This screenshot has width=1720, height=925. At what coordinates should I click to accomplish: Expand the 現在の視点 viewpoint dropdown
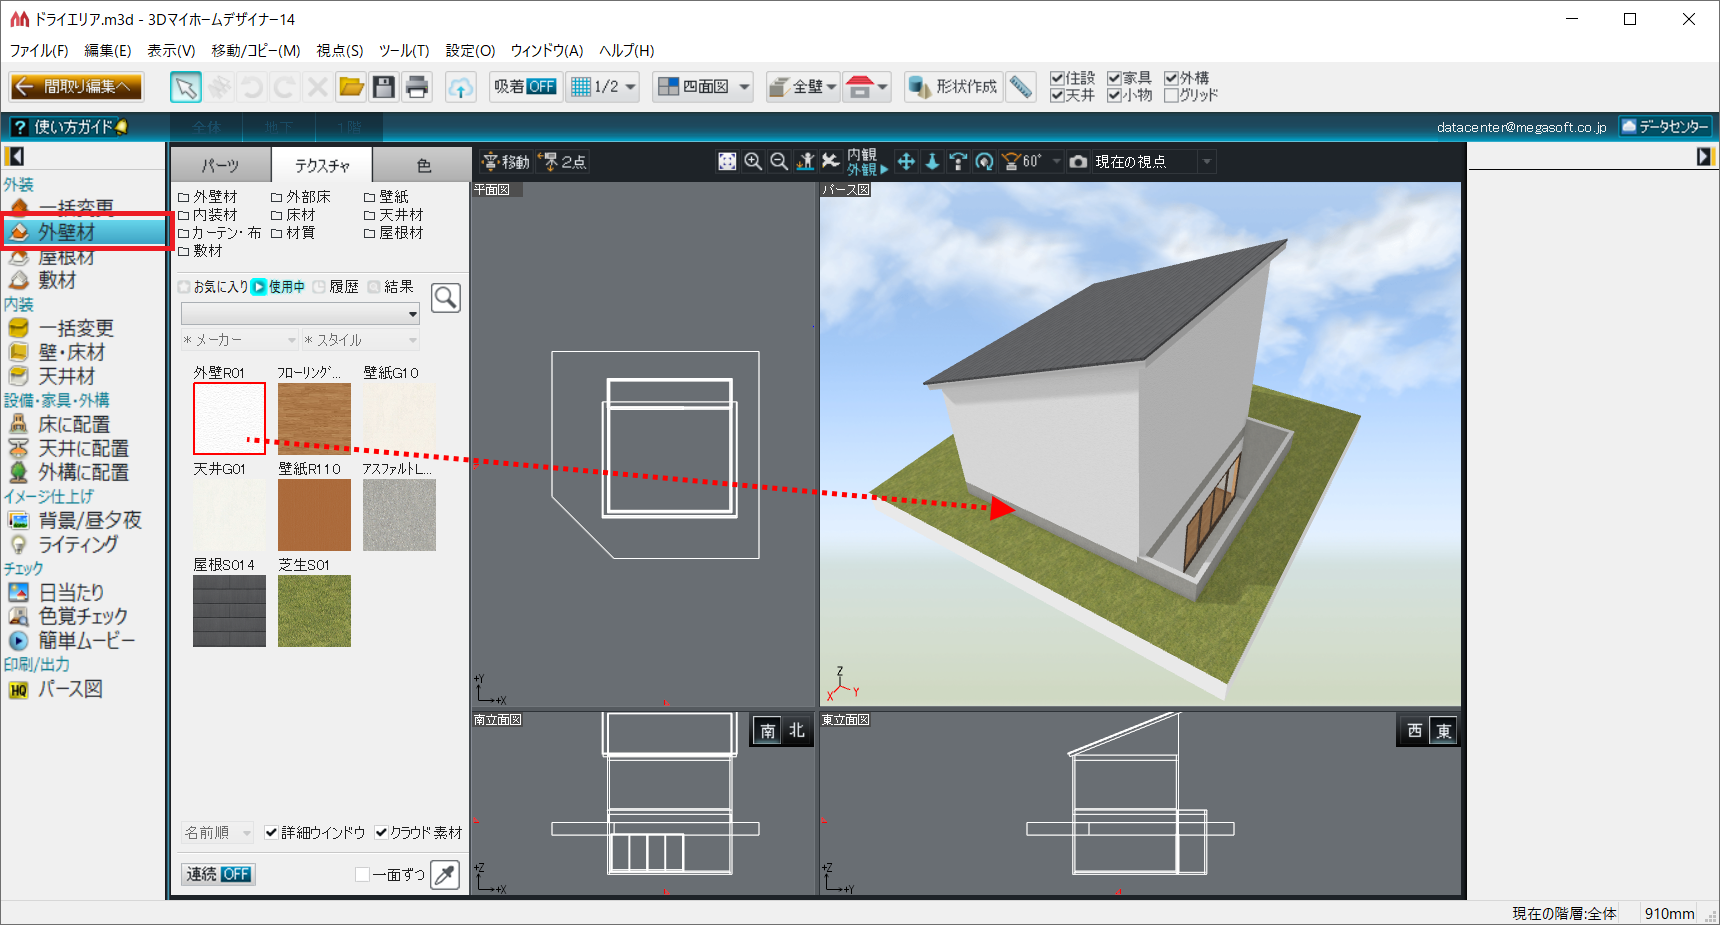tap(1207, 162)
